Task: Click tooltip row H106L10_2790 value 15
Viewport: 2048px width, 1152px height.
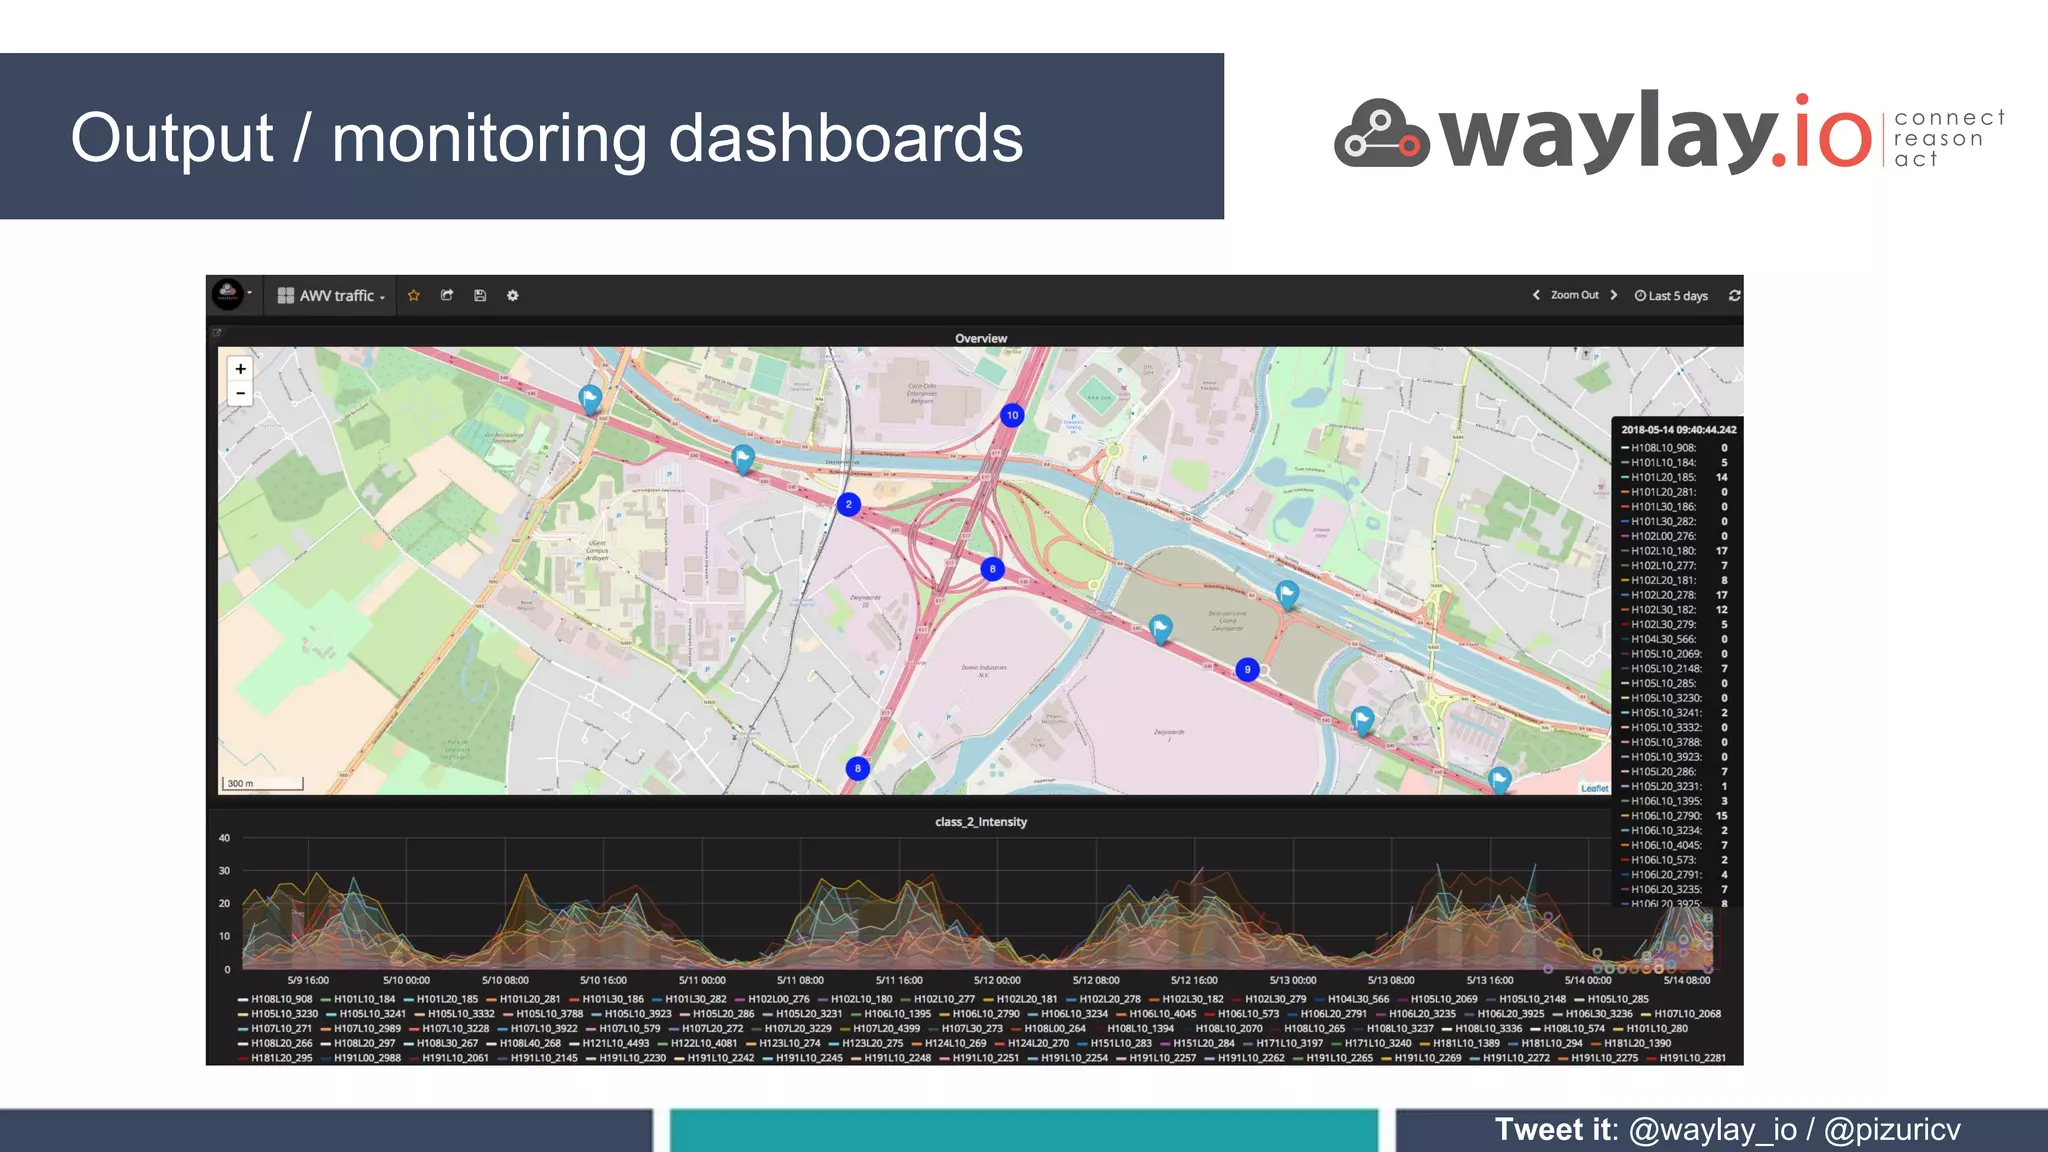Action: point(1675,816)
